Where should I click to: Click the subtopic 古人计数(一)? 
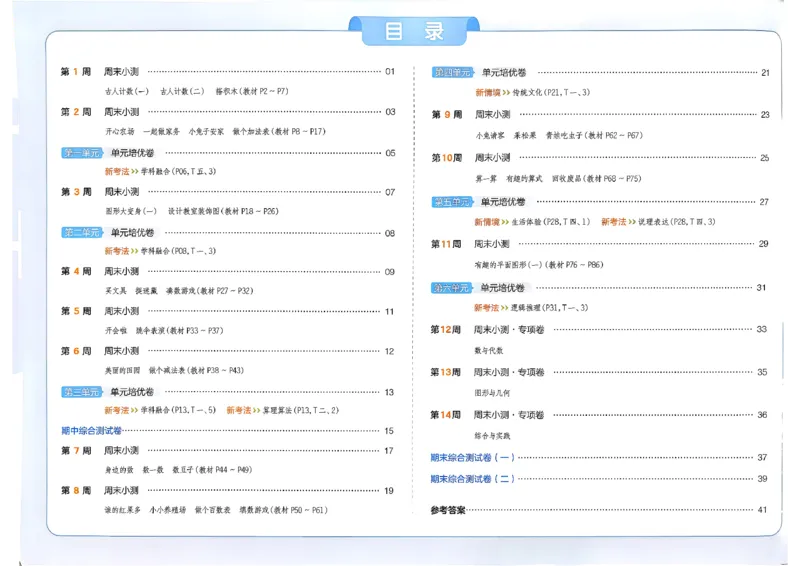coord(127,91)
